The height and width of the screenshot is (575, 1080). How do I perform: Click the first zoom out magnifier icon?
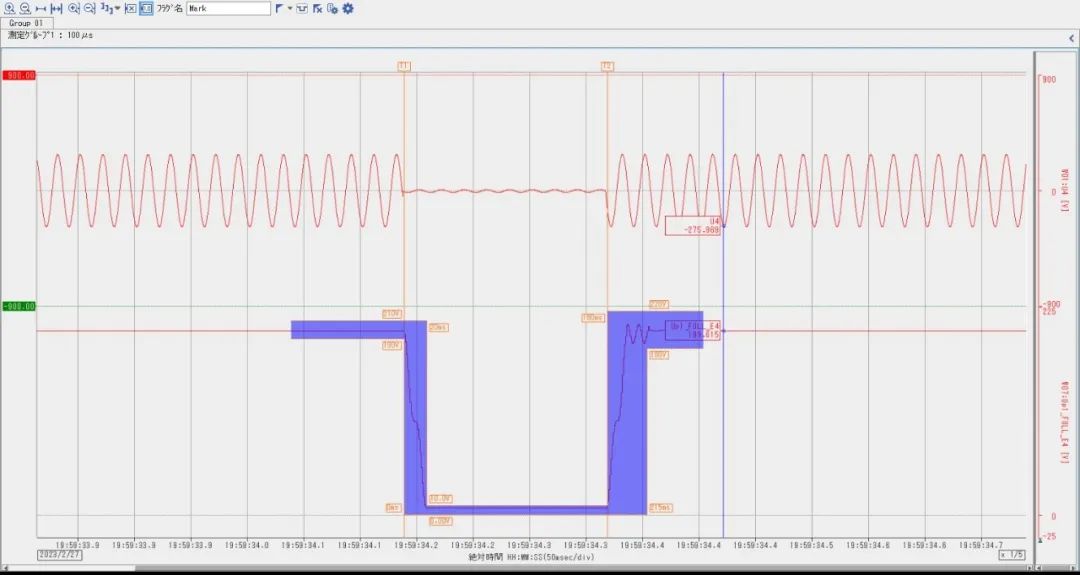click(25, 8)
